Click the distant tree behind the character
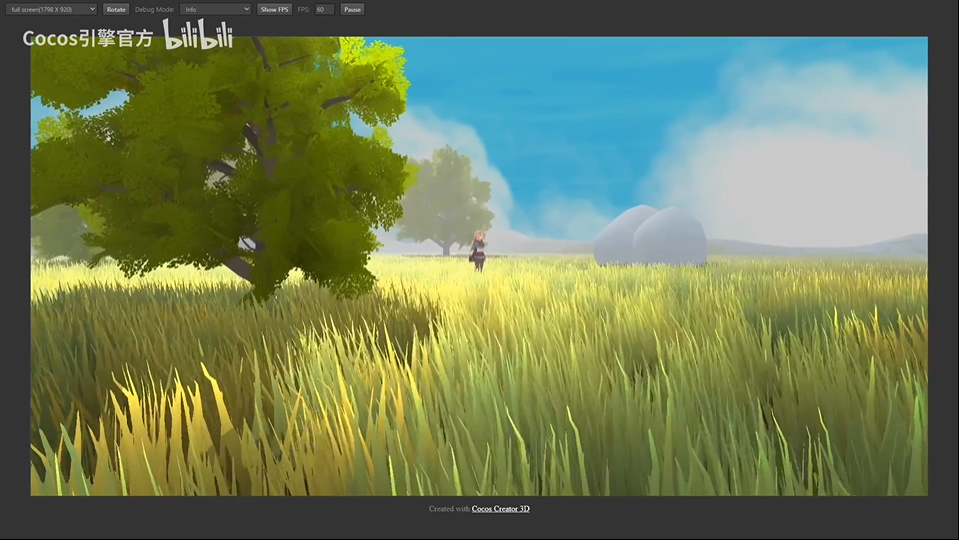 pyautogui.click(x=444, y=200)
